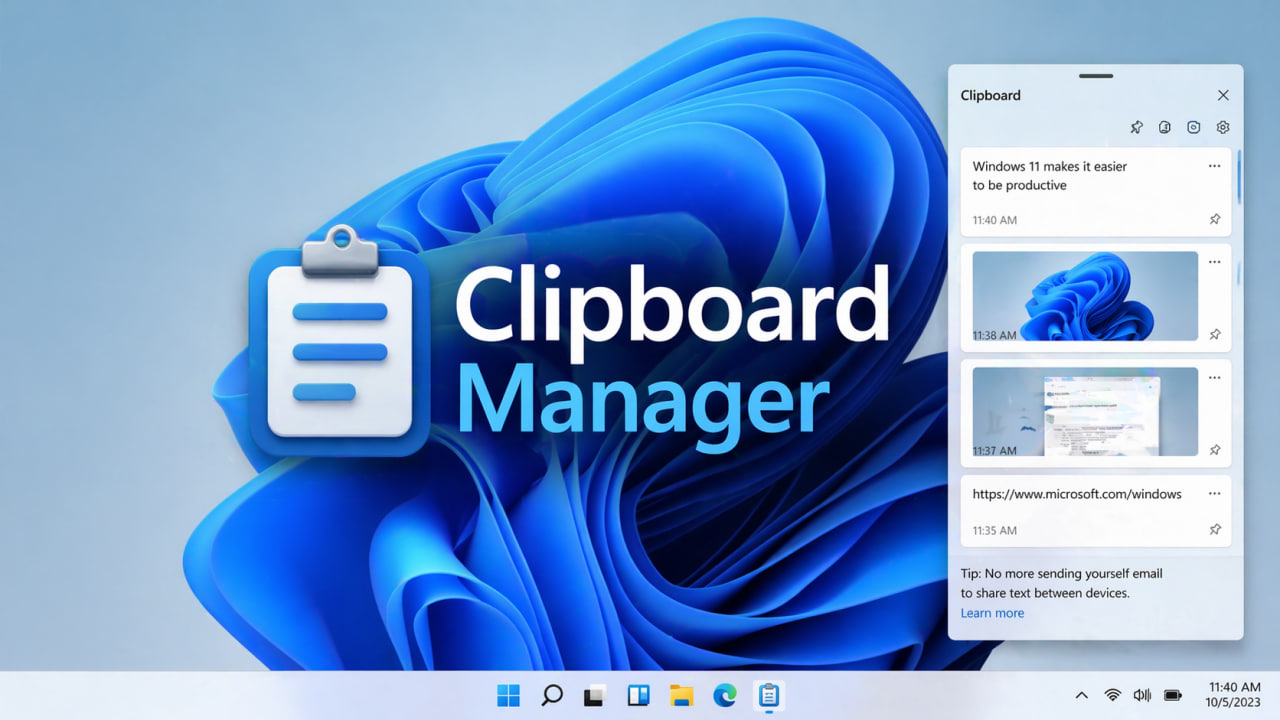1280x720 pixels.
Task: Pin the 11:38 AM image clipboard entry
Action: 1215,335
